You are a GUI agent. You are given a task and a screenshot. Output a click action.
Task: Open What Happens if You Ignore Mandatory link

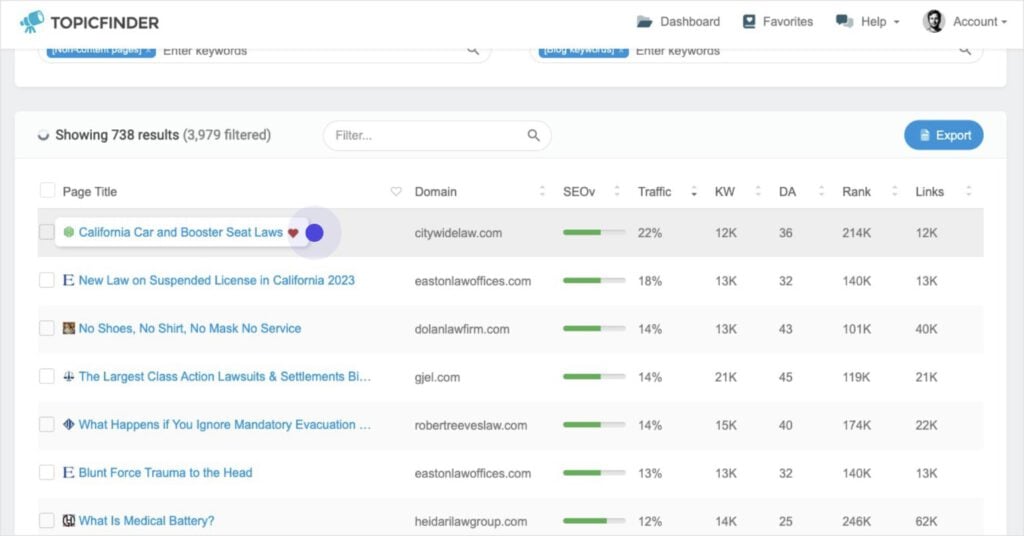tap(225, 424)
